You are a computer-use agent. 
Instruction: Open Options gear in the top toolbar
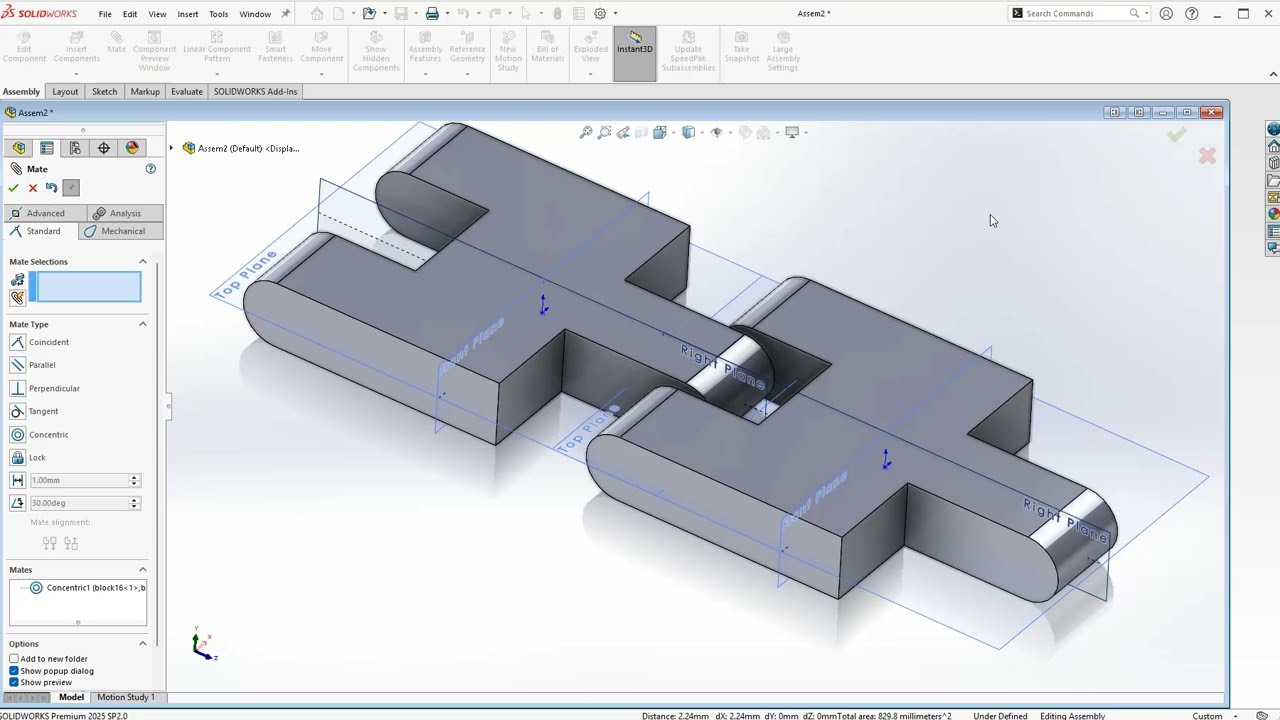click(600, 14)
